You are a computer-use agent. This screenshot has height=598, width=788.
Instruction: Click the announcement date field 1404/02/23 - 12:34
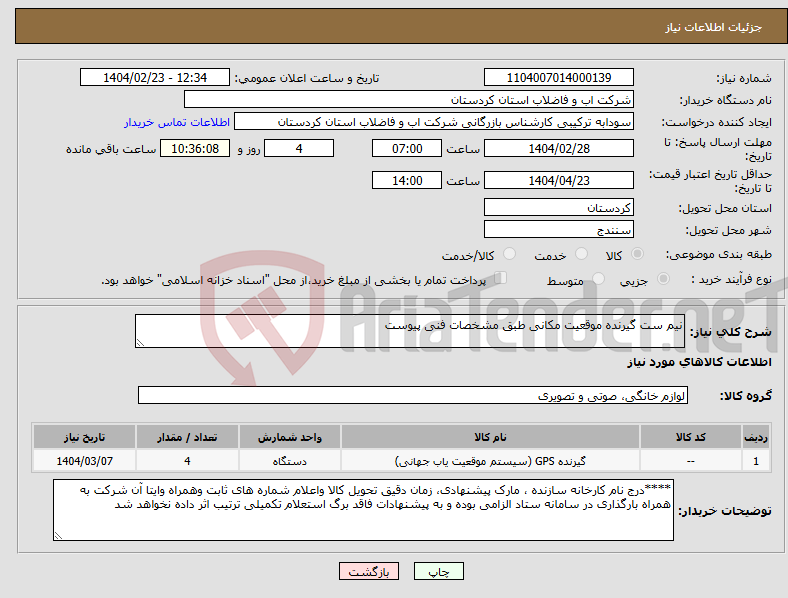click(x=154, y=77)
